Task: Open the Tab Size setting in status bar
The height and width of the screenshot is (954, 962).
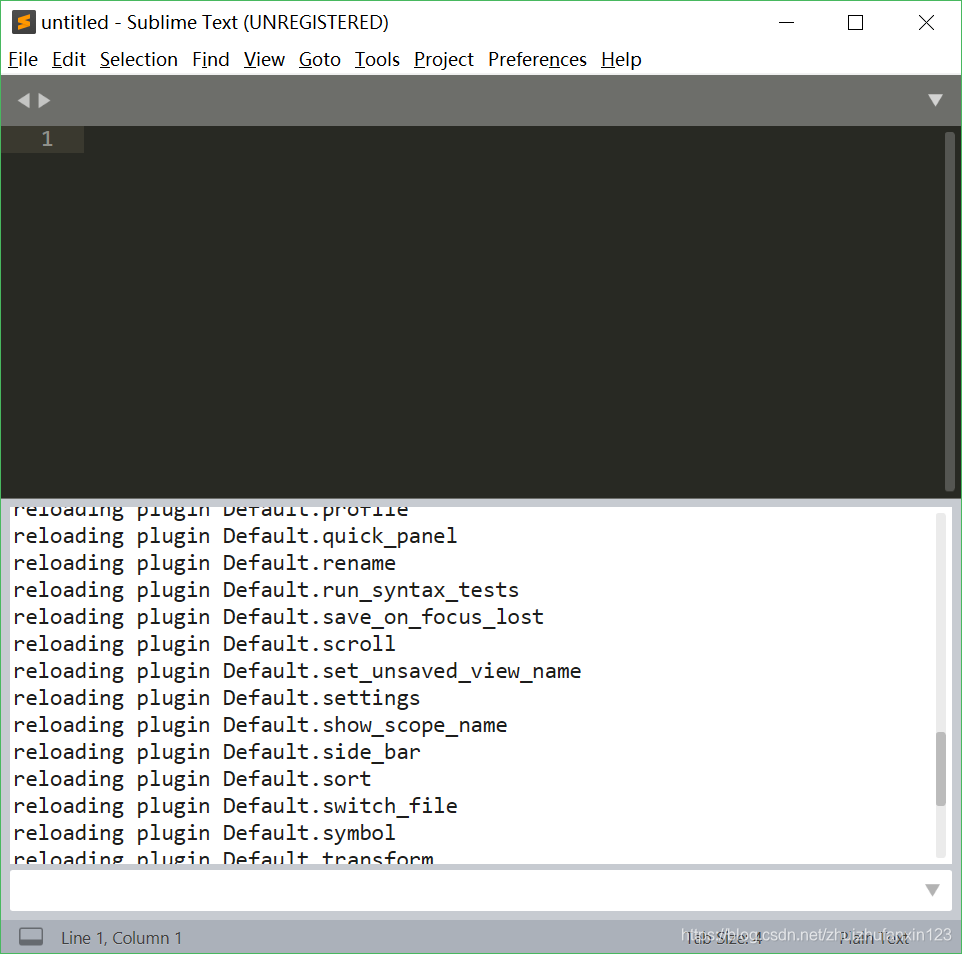Action: (723, 938)
